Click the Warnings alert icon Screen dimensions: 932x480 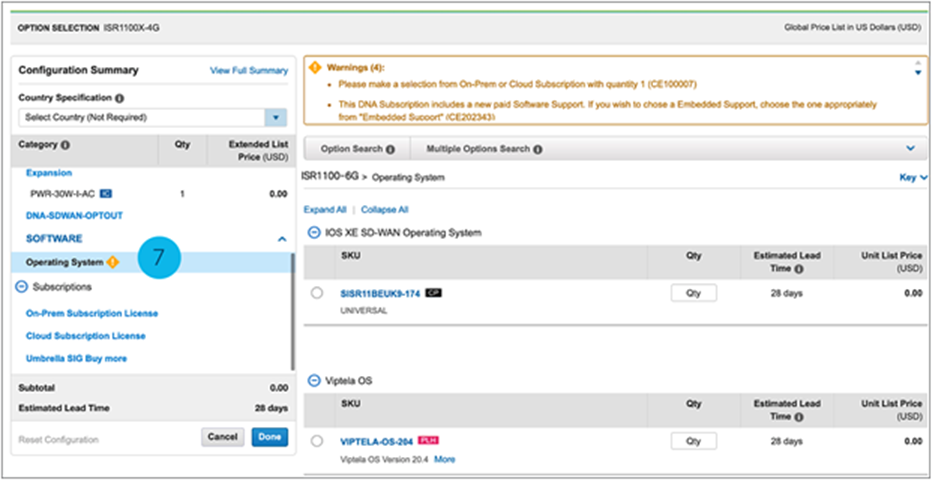[x=316, y=68]
